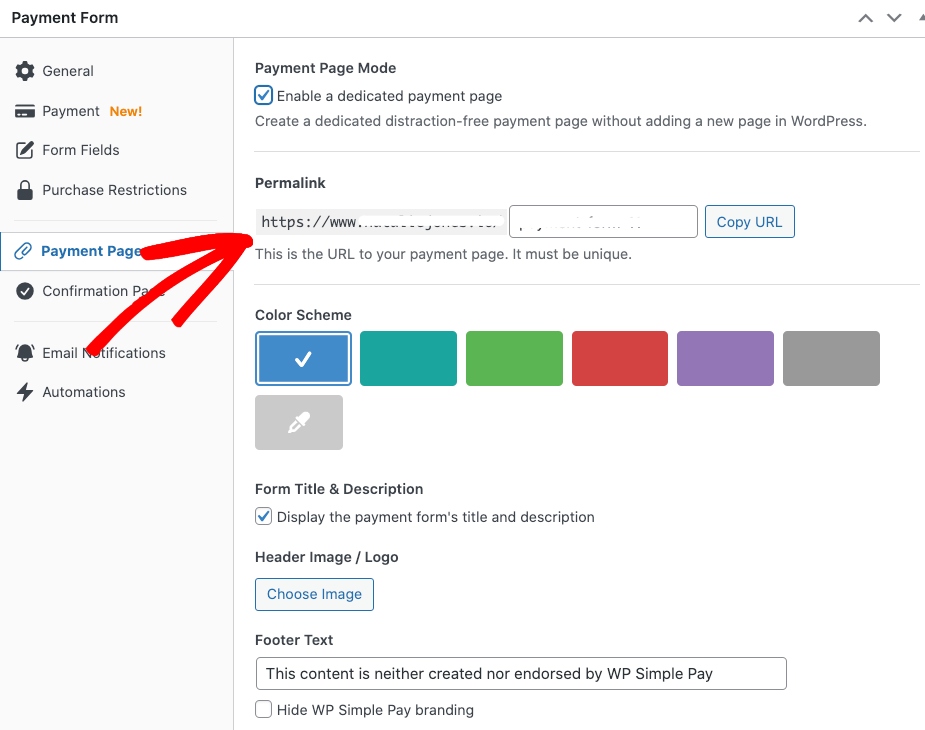Disable the dedicated payment page checkbox

click(264, 96)
